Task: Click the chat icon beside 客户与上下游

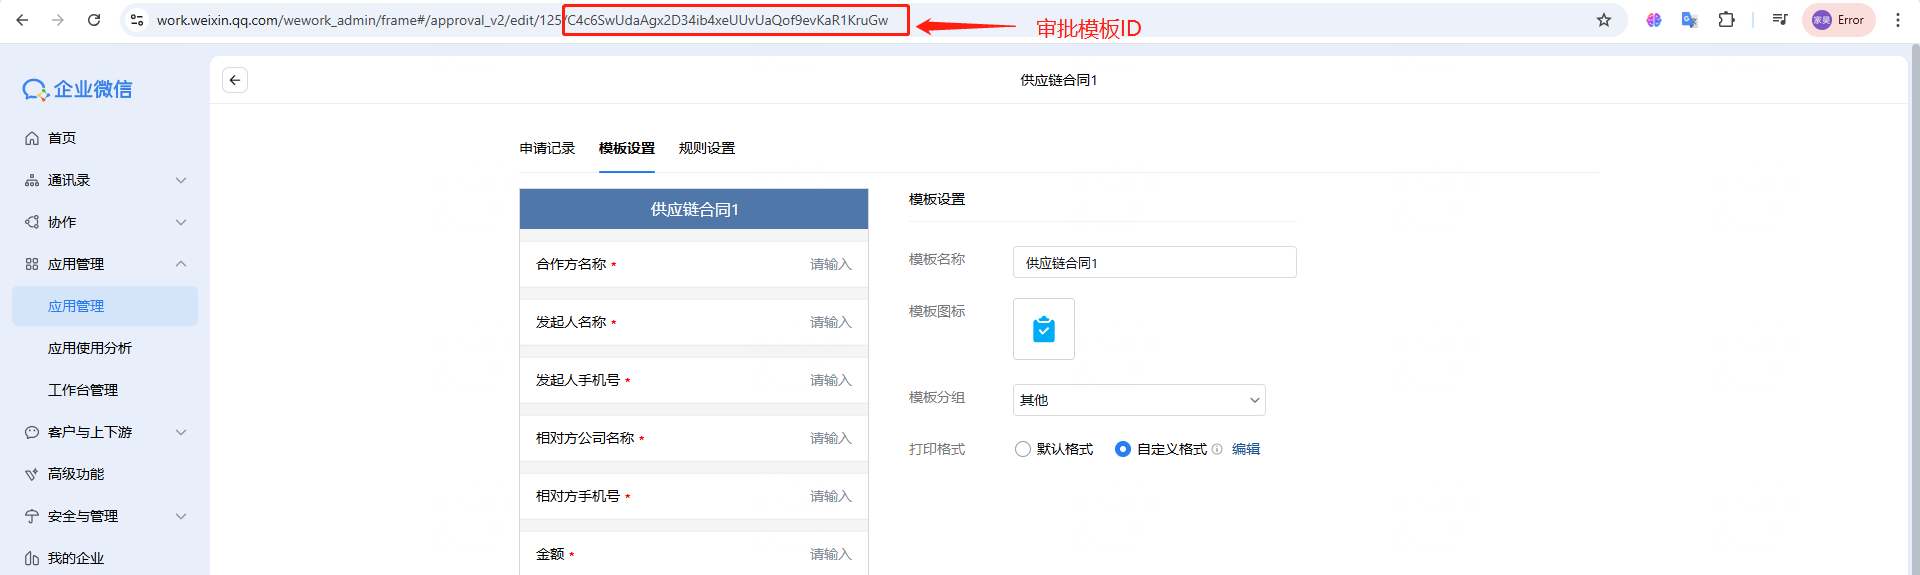Action: pyautogui.click(x=32, y=432)
